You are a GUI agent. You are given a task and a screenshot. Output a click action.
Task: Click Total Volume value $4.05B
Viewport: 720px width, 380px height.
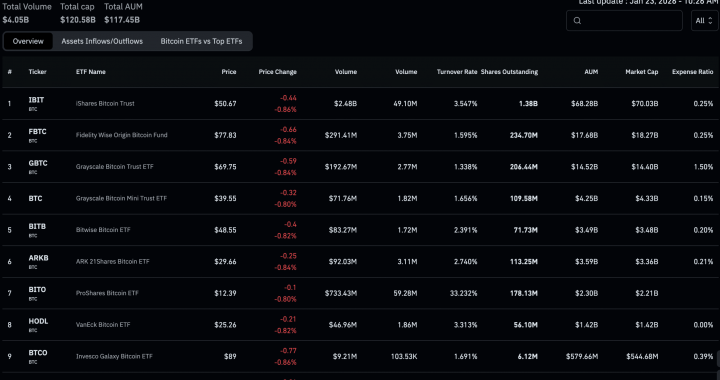click(x=16, y=20)
